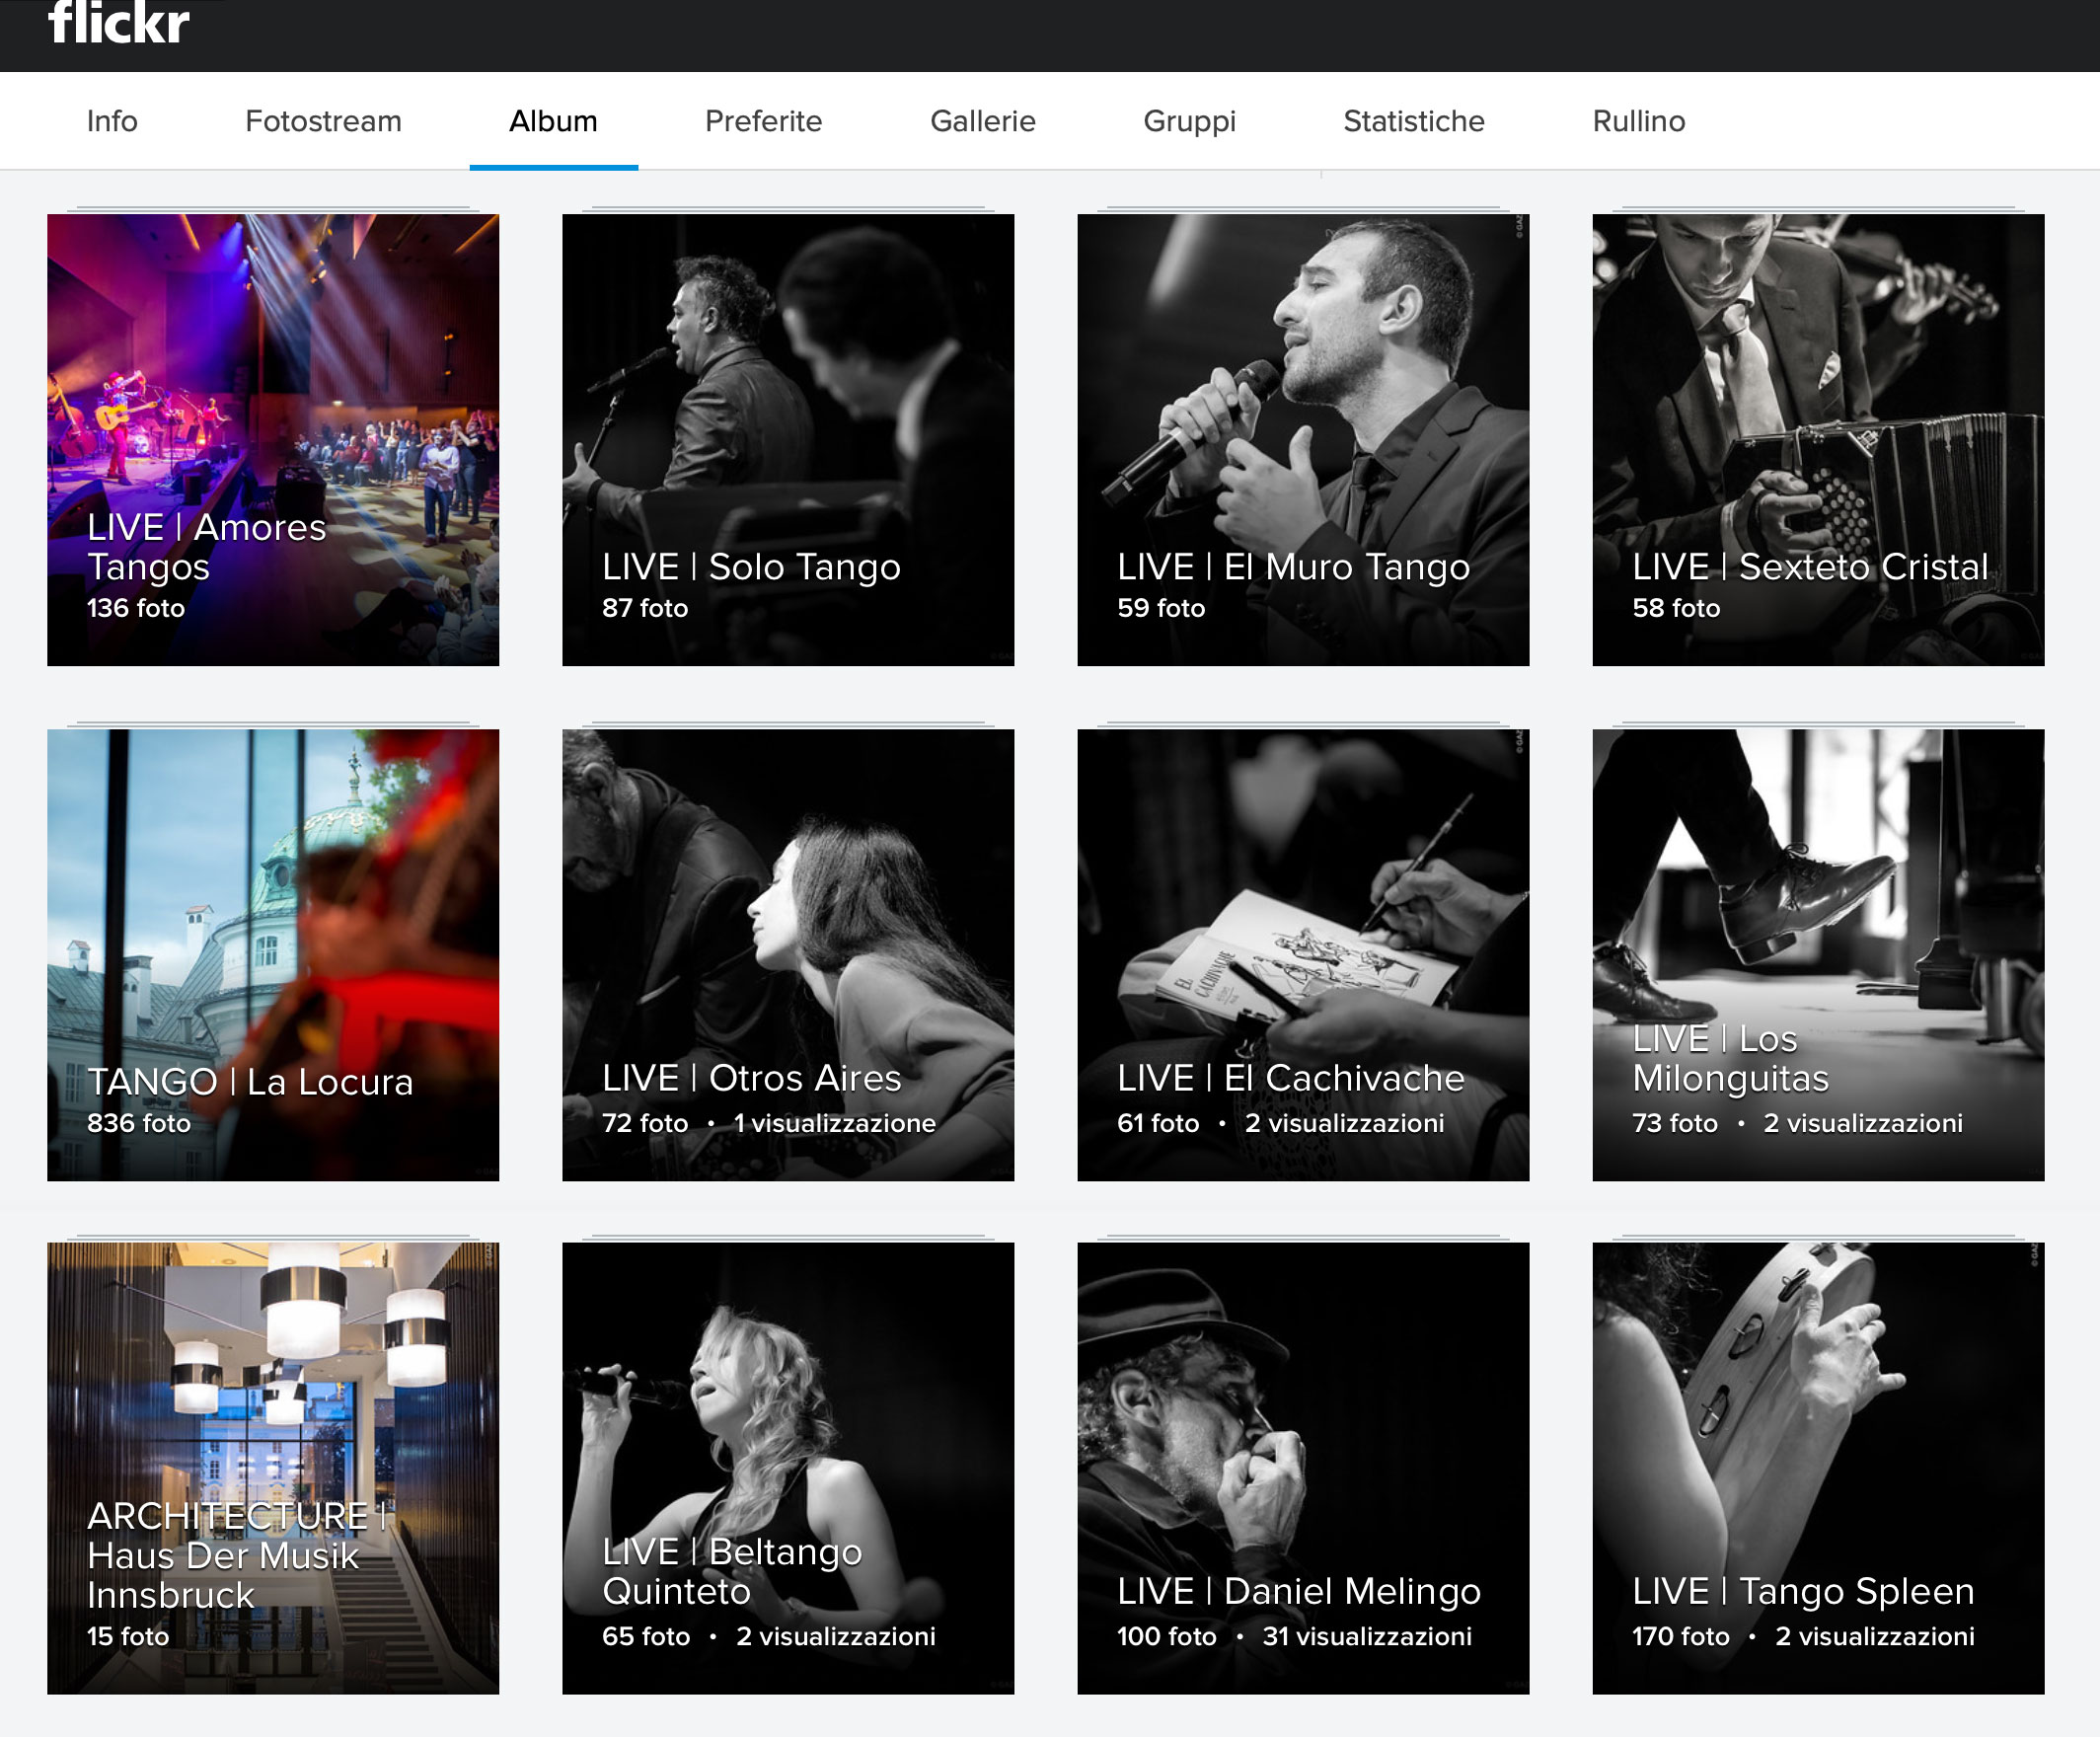Click the Flickr logo
Viewport: 2100px width, 1737px height.
119,22
